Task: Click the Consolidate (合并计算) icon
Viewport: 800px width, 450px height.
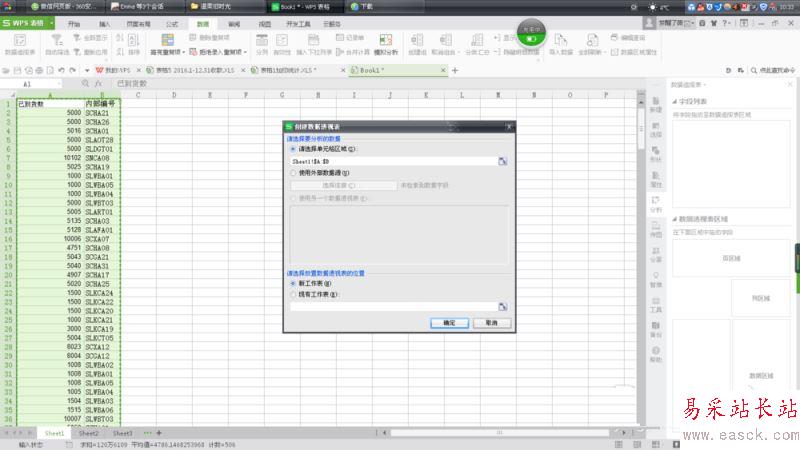Action: (x=340, y=52)
